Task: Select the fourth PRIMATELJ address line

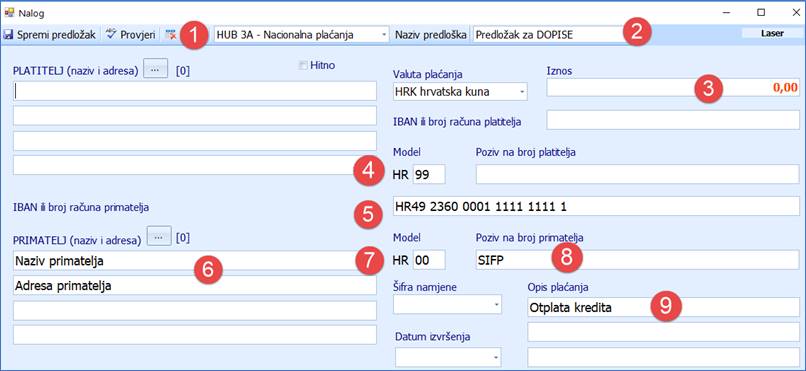Action: (x=195, y=335)
